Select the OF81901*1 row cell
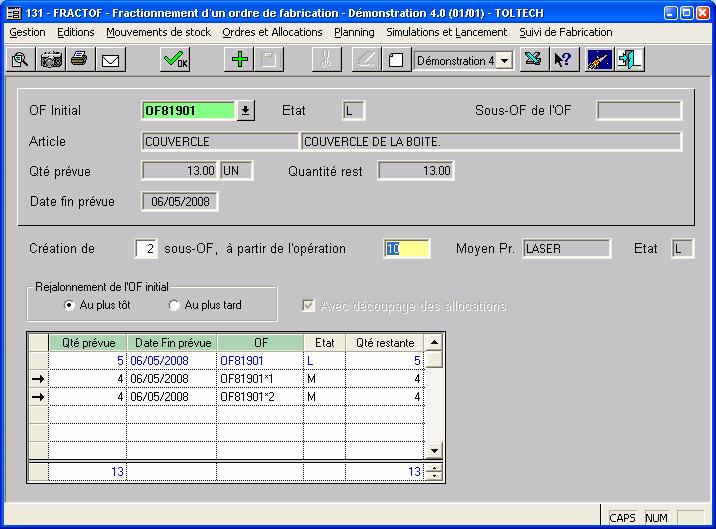Screen dimensions: 716x529 (x=260, y=379)
